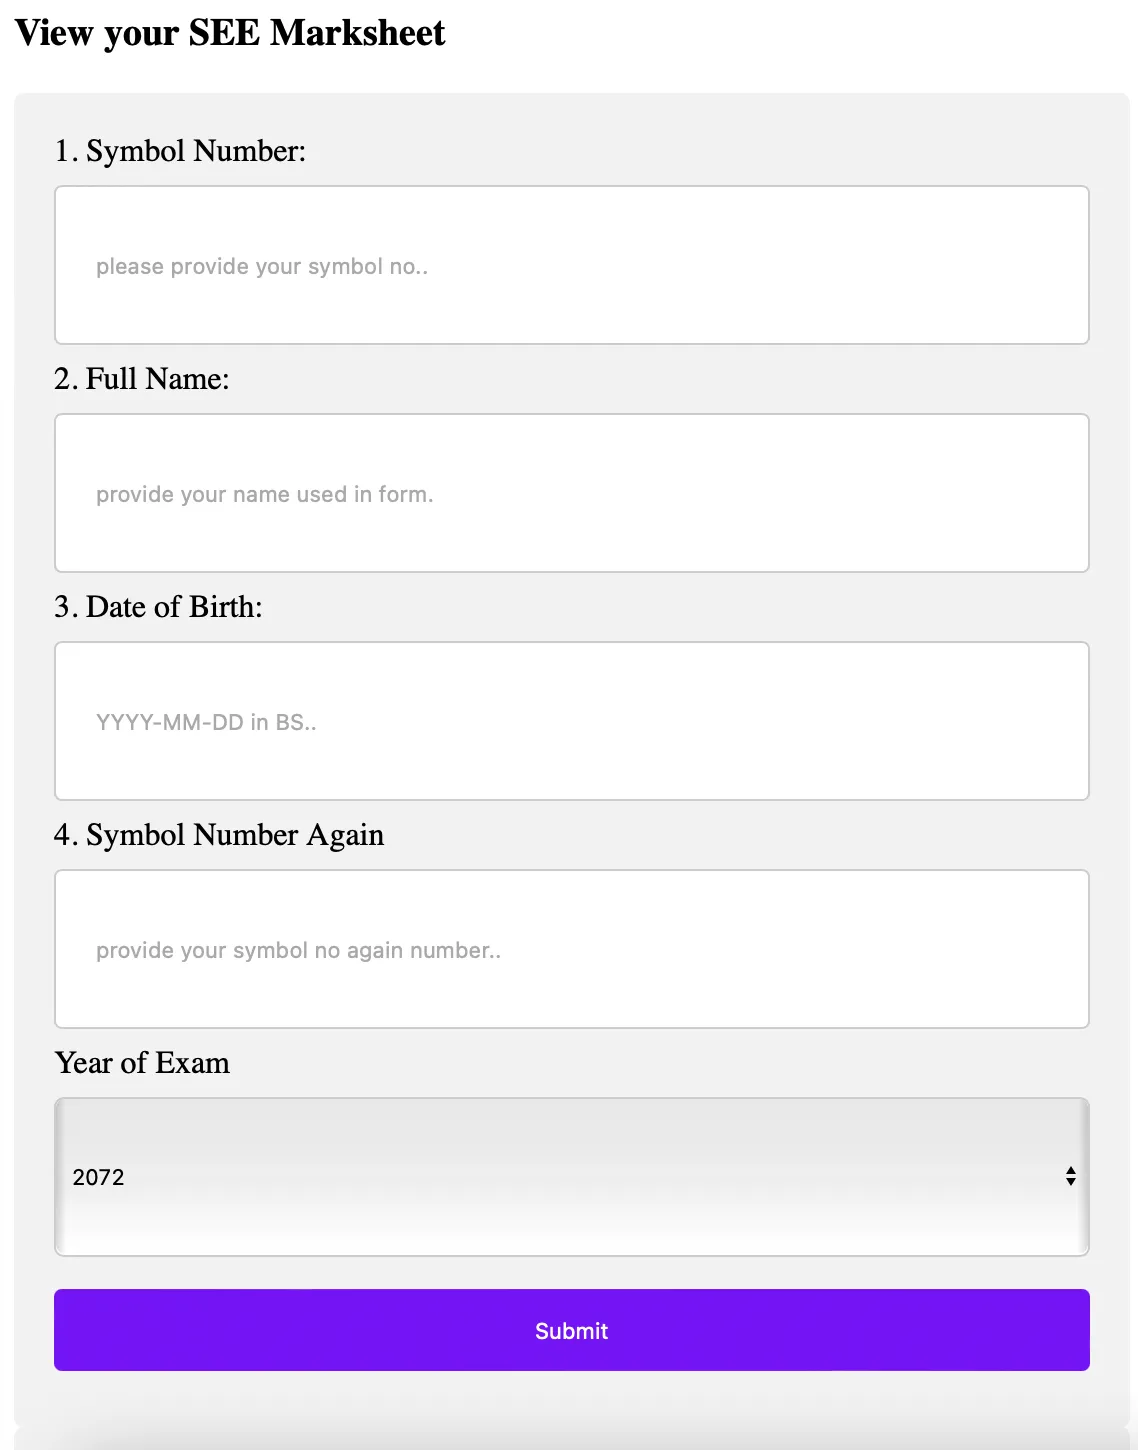The image size is (1138, 1450).
Task: Click the '1. Symbol Number:' label
Action: pos(180,151)
